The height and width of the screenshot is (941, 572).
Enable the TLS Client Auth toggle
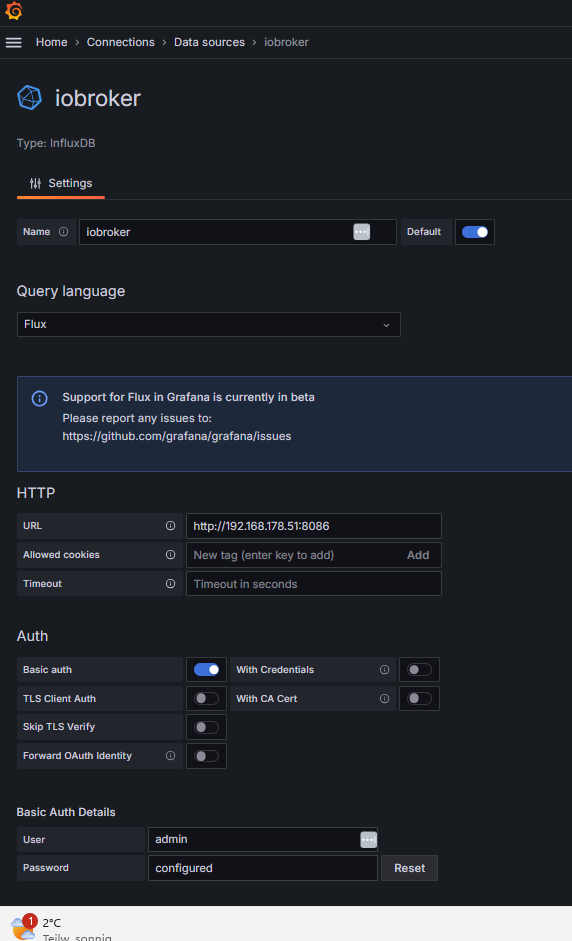[206, 699]
